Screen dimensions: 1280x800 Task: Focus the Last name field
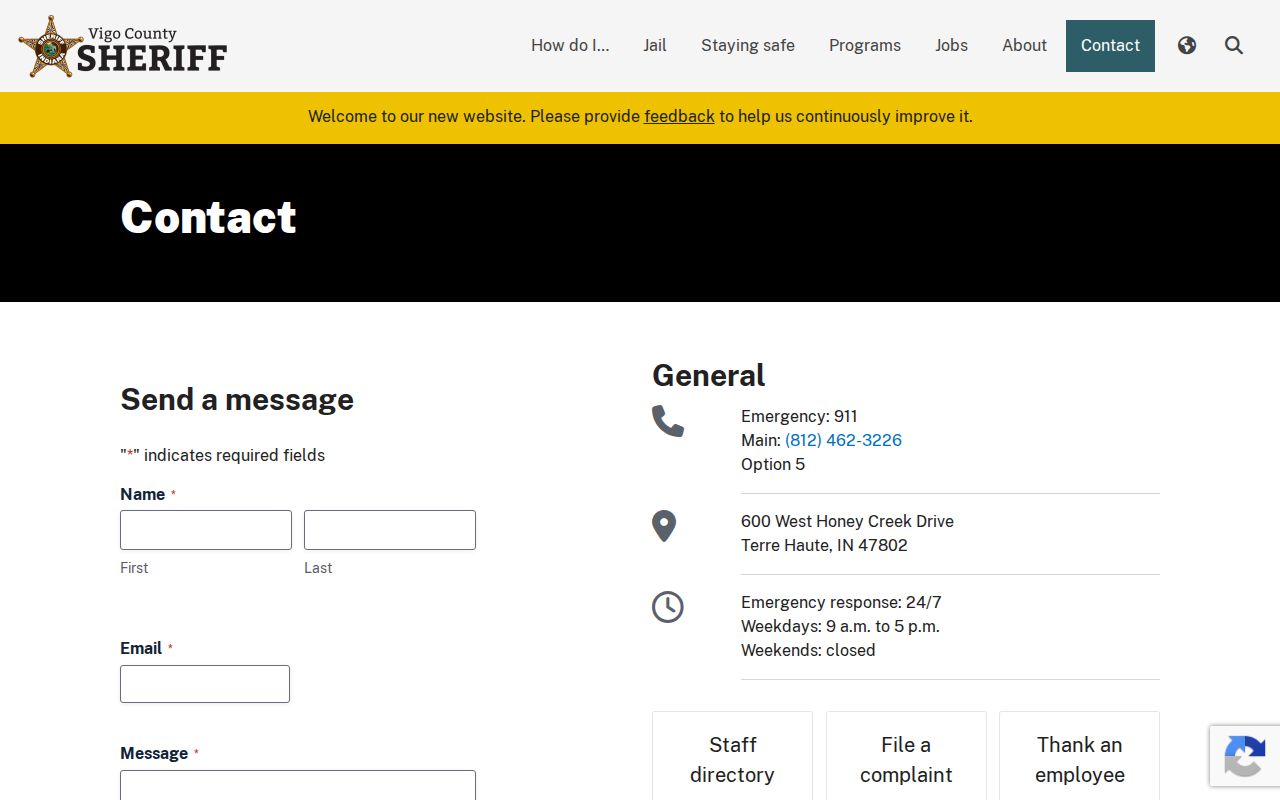(390, 530)
